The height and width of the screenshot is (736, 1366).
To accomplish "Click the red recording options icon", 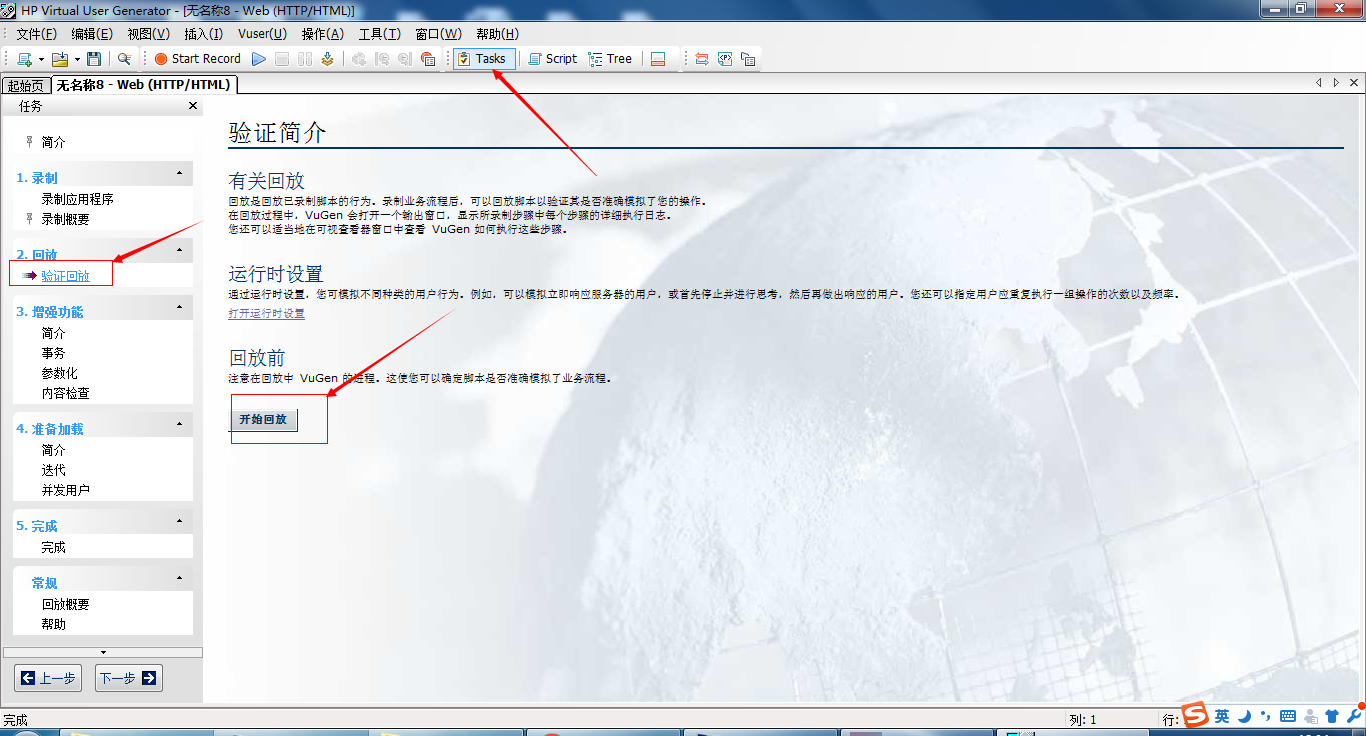I will pos(428,59).
